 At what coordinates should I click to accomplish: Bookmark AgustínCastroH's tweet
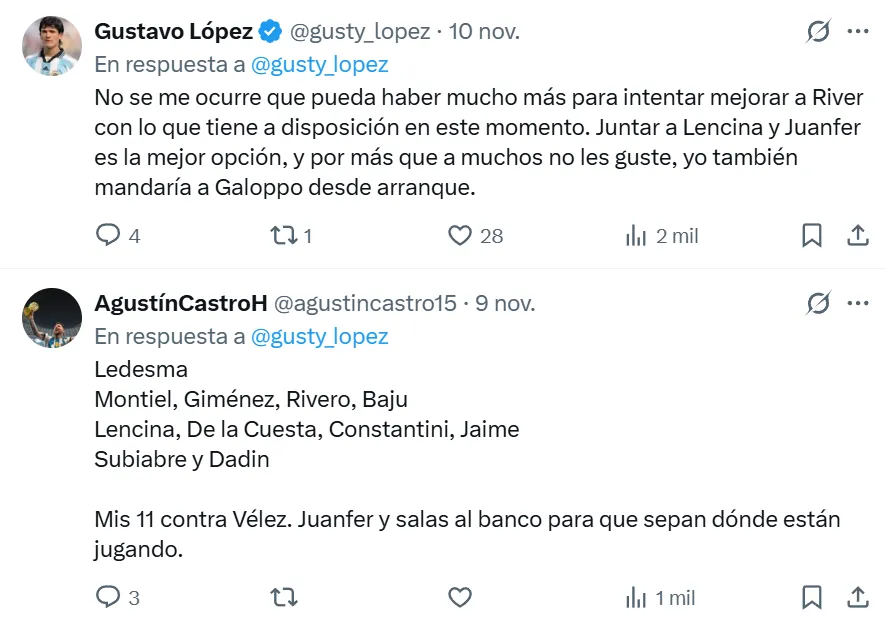click(x=812, y=598)
